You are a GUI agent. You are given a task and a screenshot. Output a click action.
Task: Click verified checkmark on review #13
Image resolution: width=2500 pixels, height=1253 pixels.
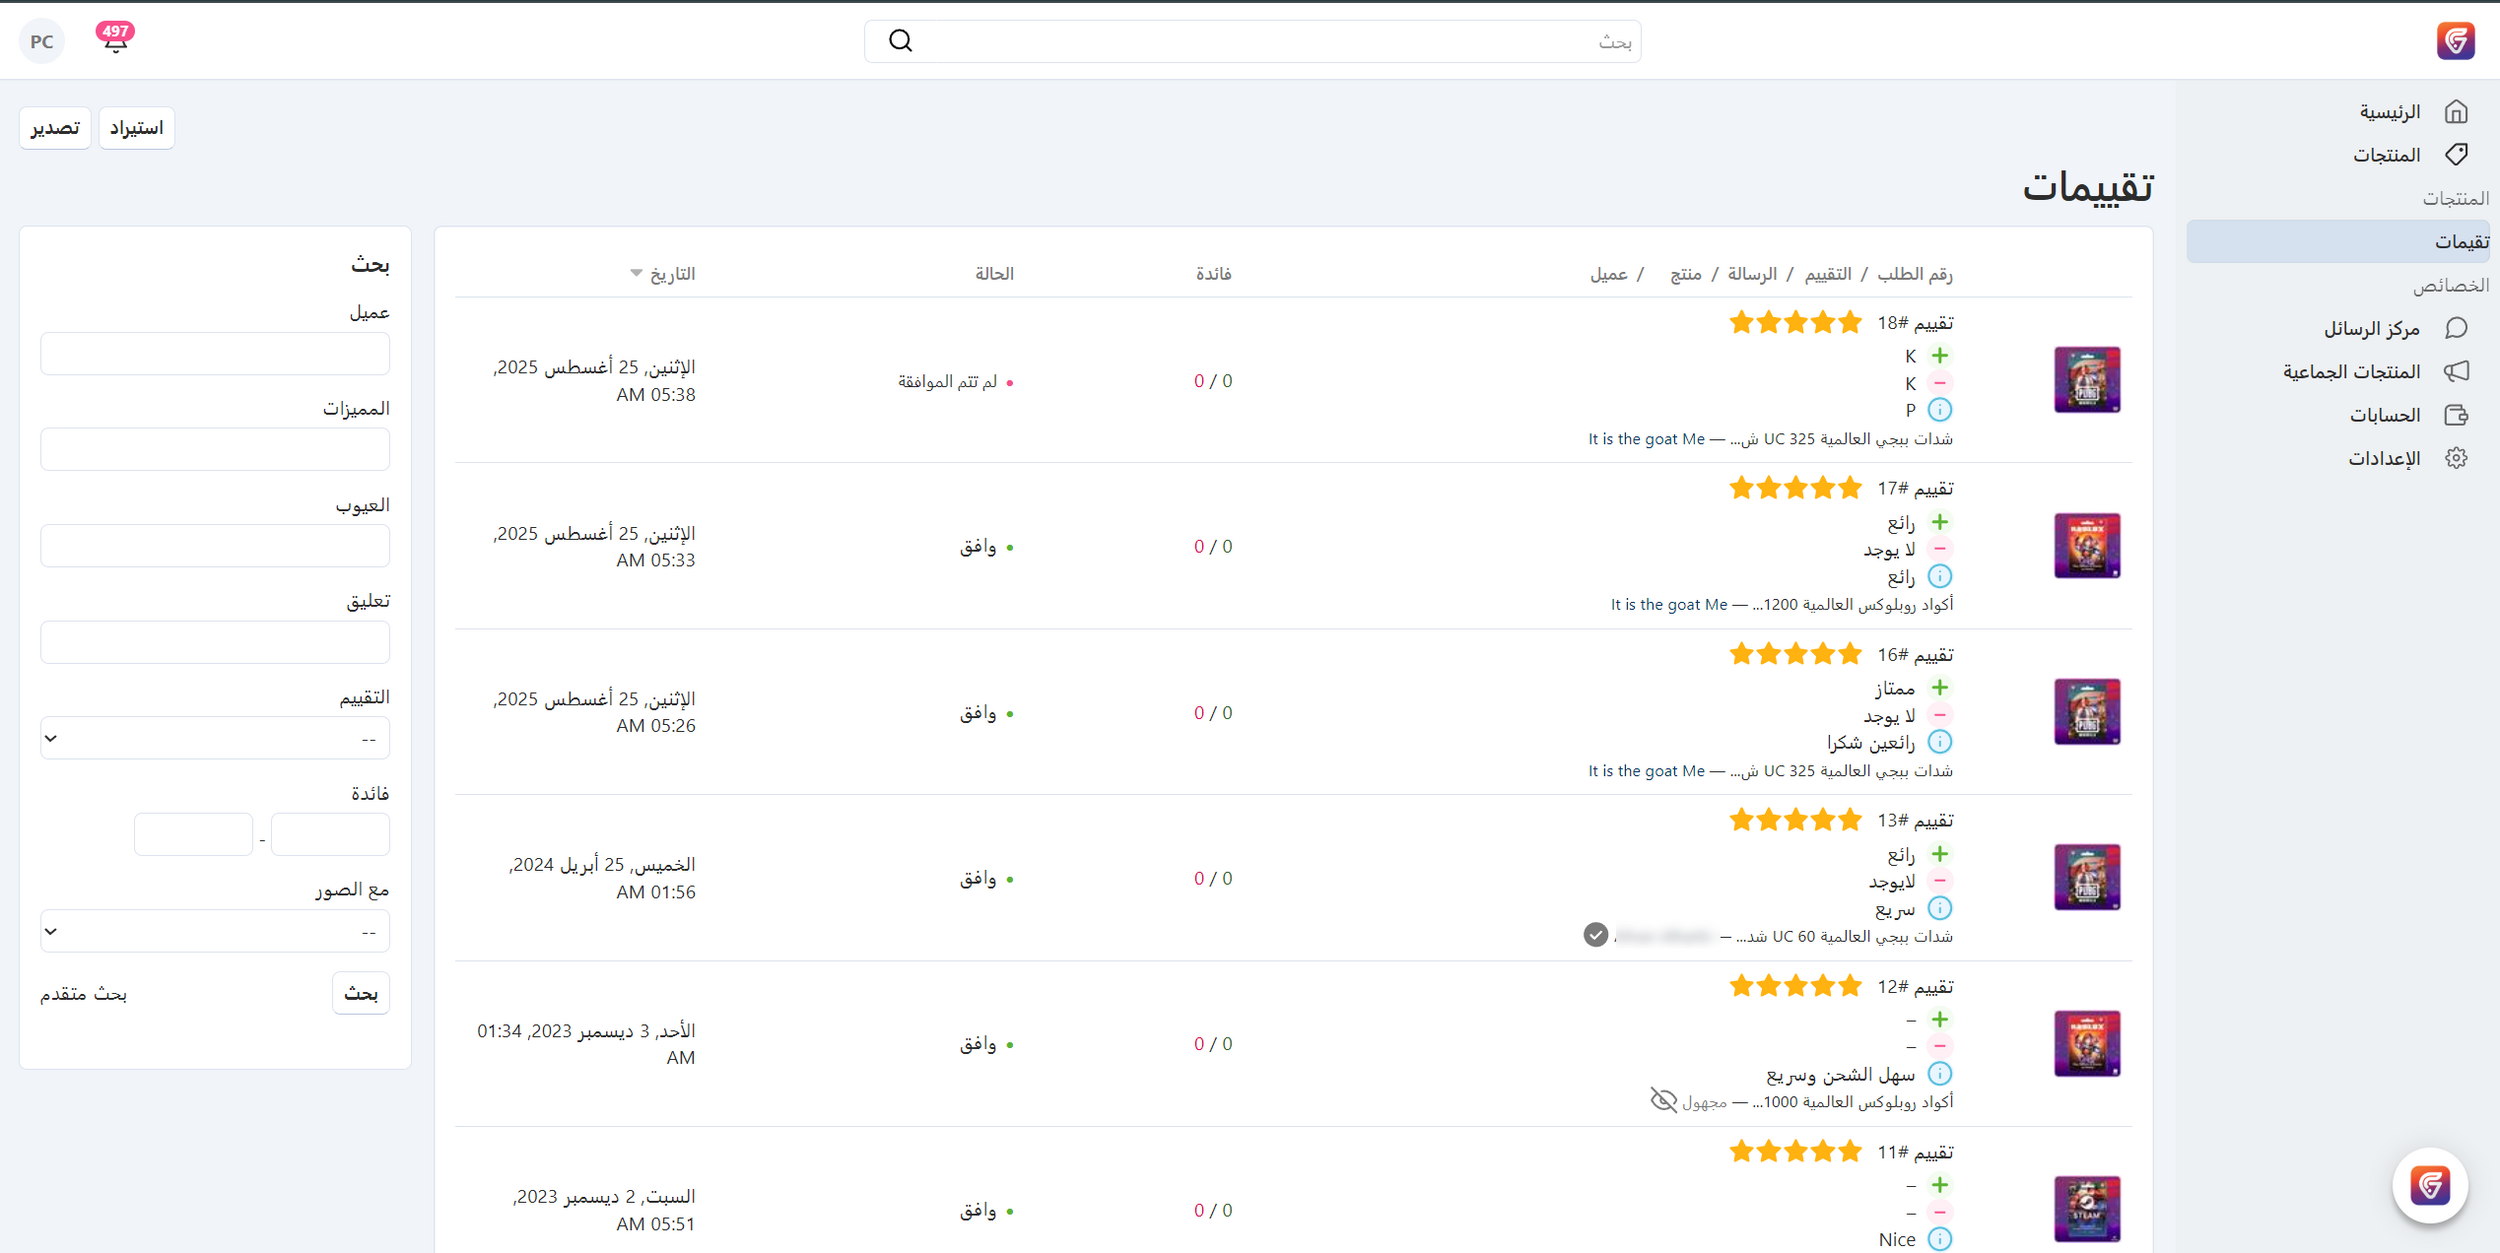[x=1595, y=935]
